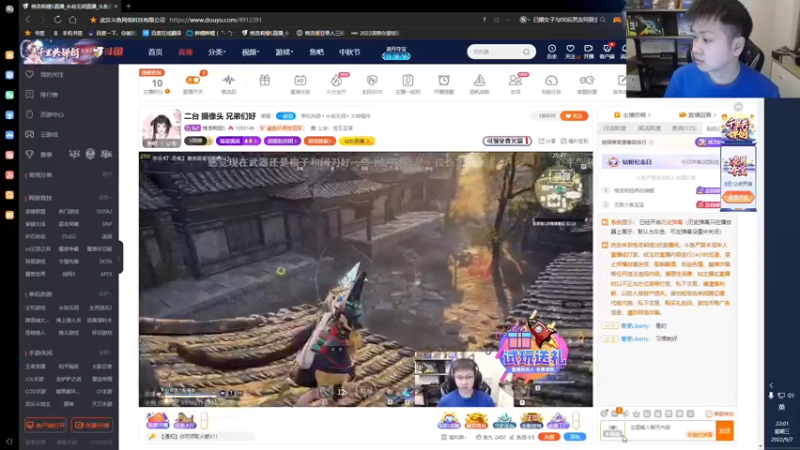The image size is (800, 450).
Task: Go to 首页 in the navigation bar
Action: (x=155, y=52)
